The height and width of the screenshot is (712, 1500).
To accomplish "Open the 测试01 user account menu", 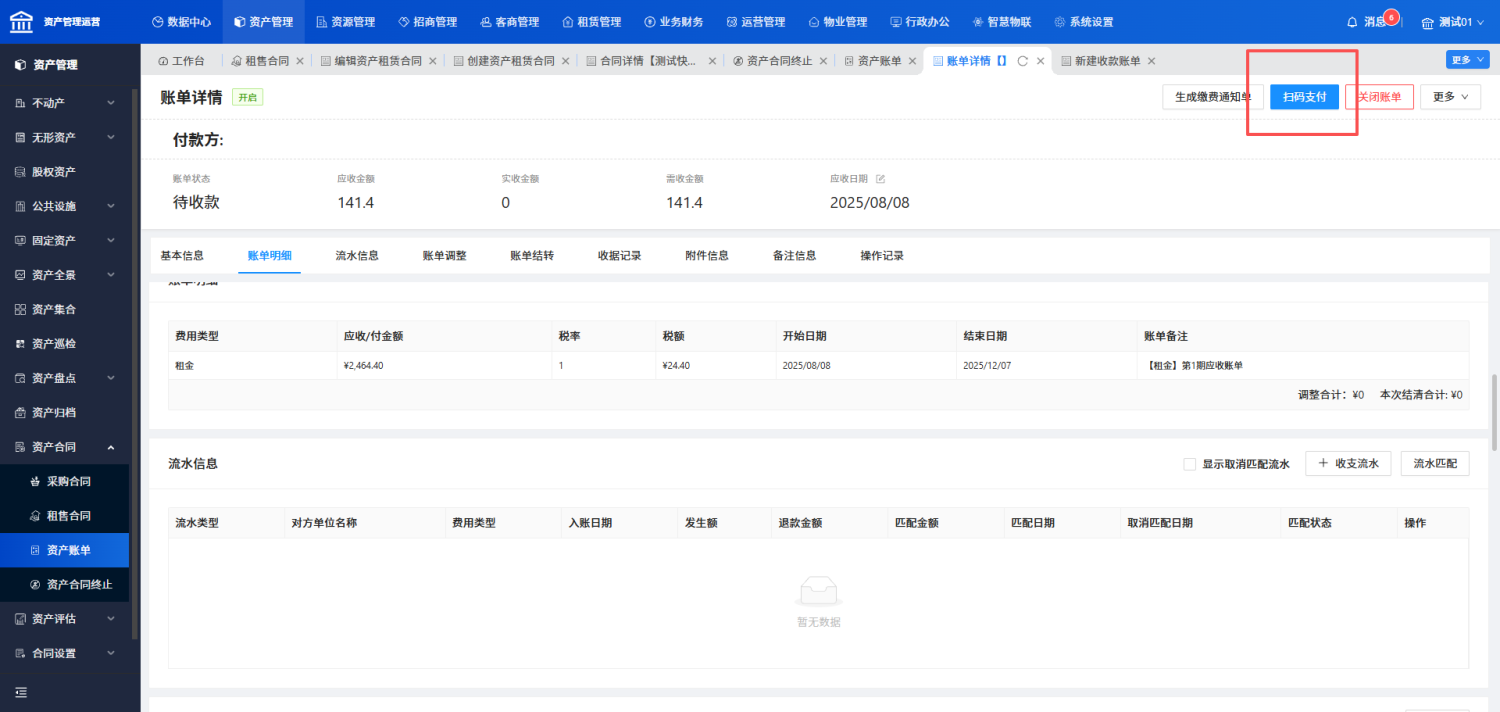I will pos(1454,21).
